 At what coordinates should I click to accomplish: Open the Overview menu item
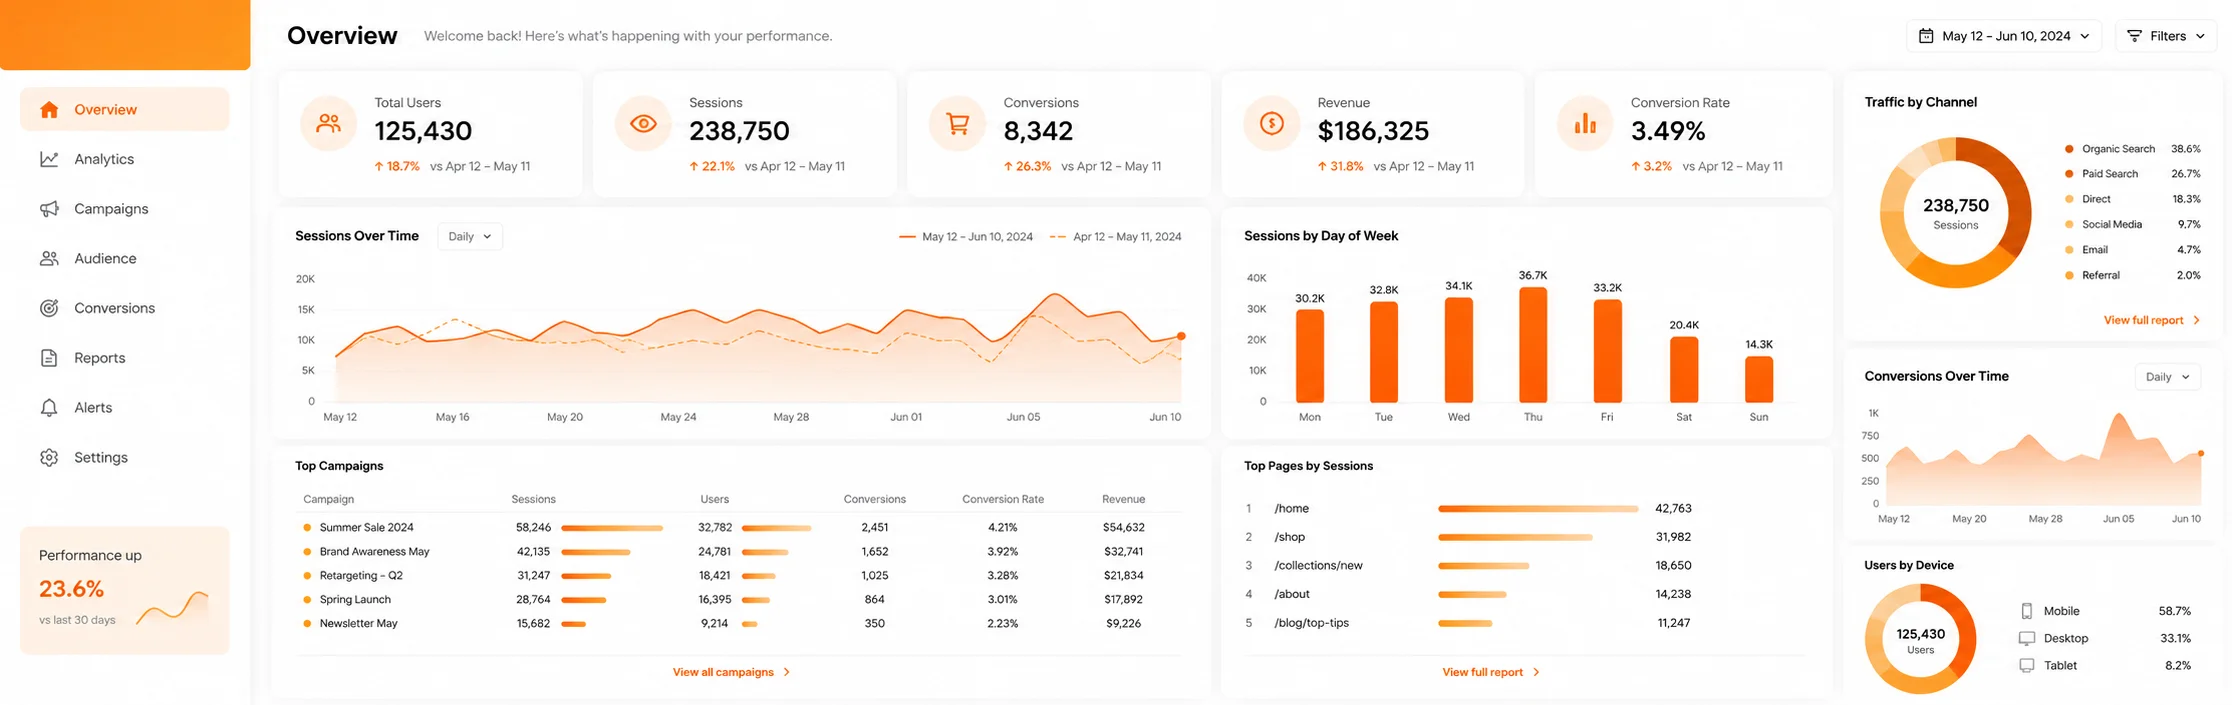click(x=125, y=110)
